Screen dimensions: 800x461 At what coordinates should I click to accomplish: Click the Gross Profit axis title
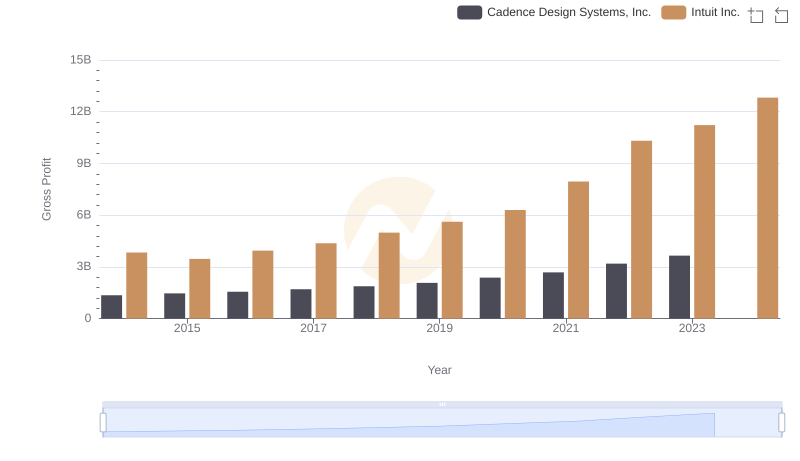[x=46, y=189]
